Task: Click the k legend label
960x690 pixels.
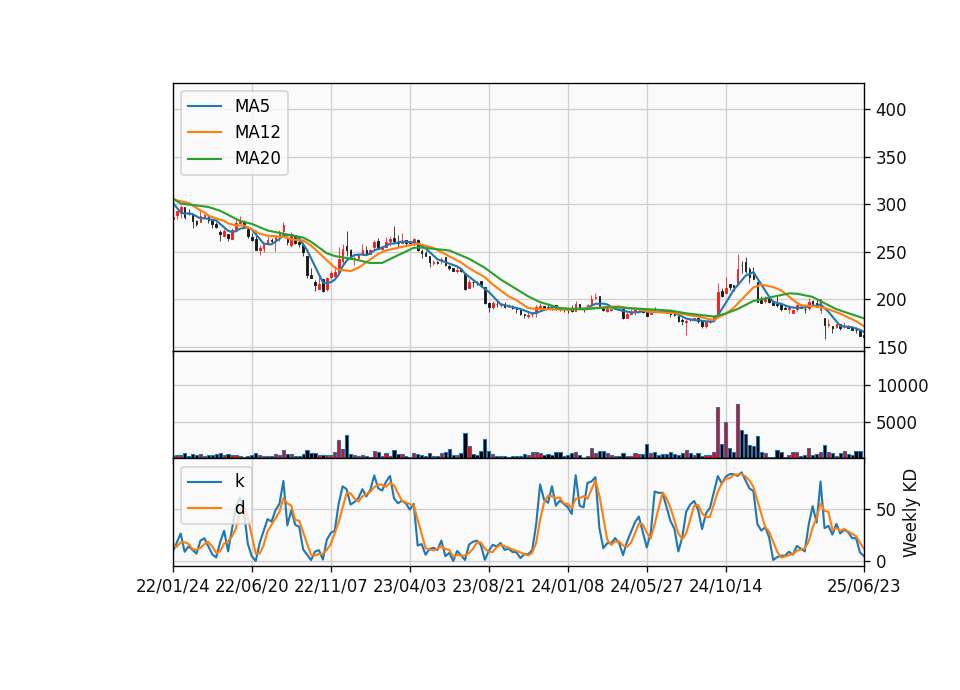Action: [239, 481]
